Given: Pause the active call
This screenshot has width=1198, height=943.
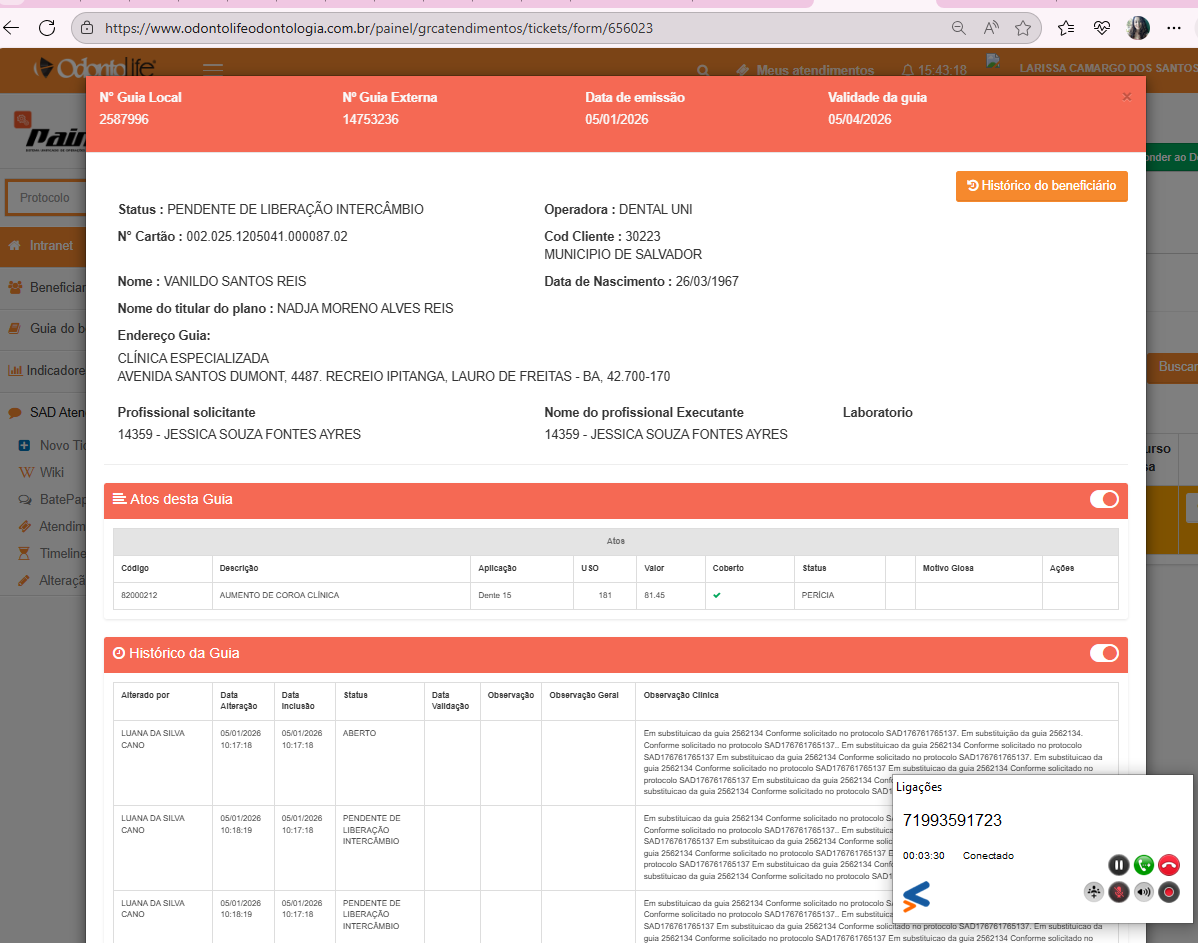Looking at the screenshot, I should 1118,865.
